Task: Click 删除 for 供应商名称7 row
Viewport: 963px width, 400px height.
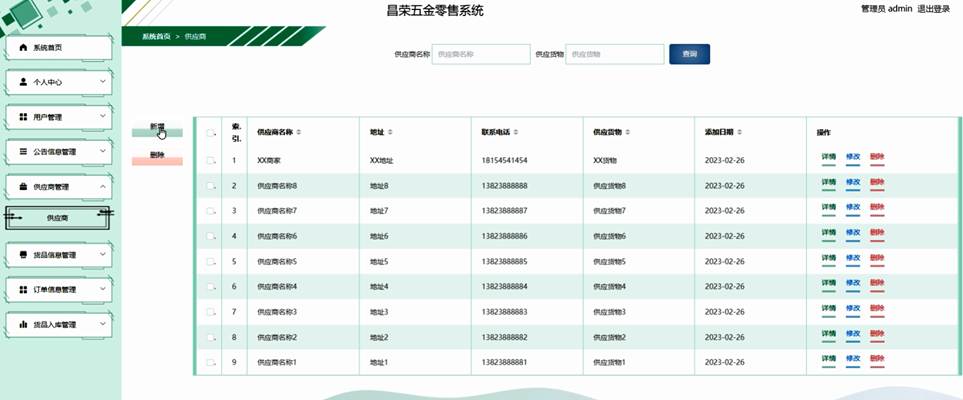Action: [877, 208]
